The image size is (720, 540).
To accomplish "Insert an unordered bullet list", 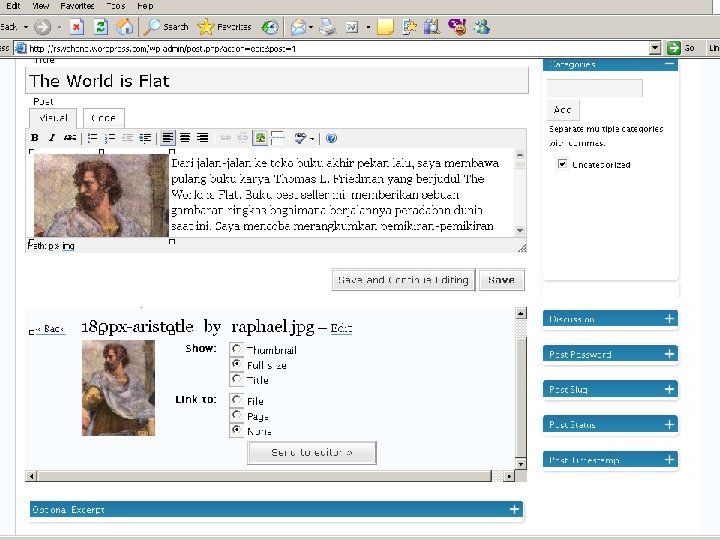I will (x=92, y=137).
